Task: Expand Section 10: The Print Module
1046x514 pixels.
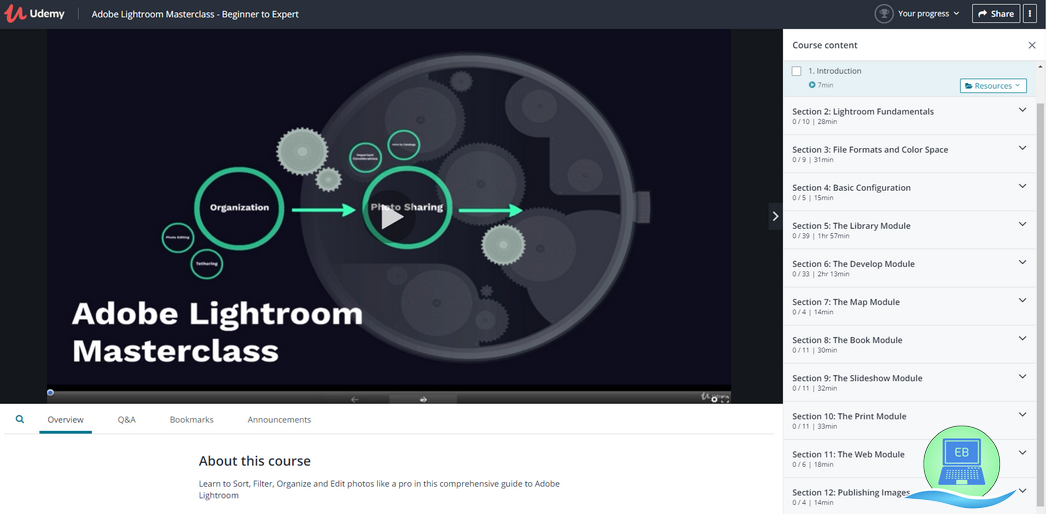Action: pos(1023,414)
